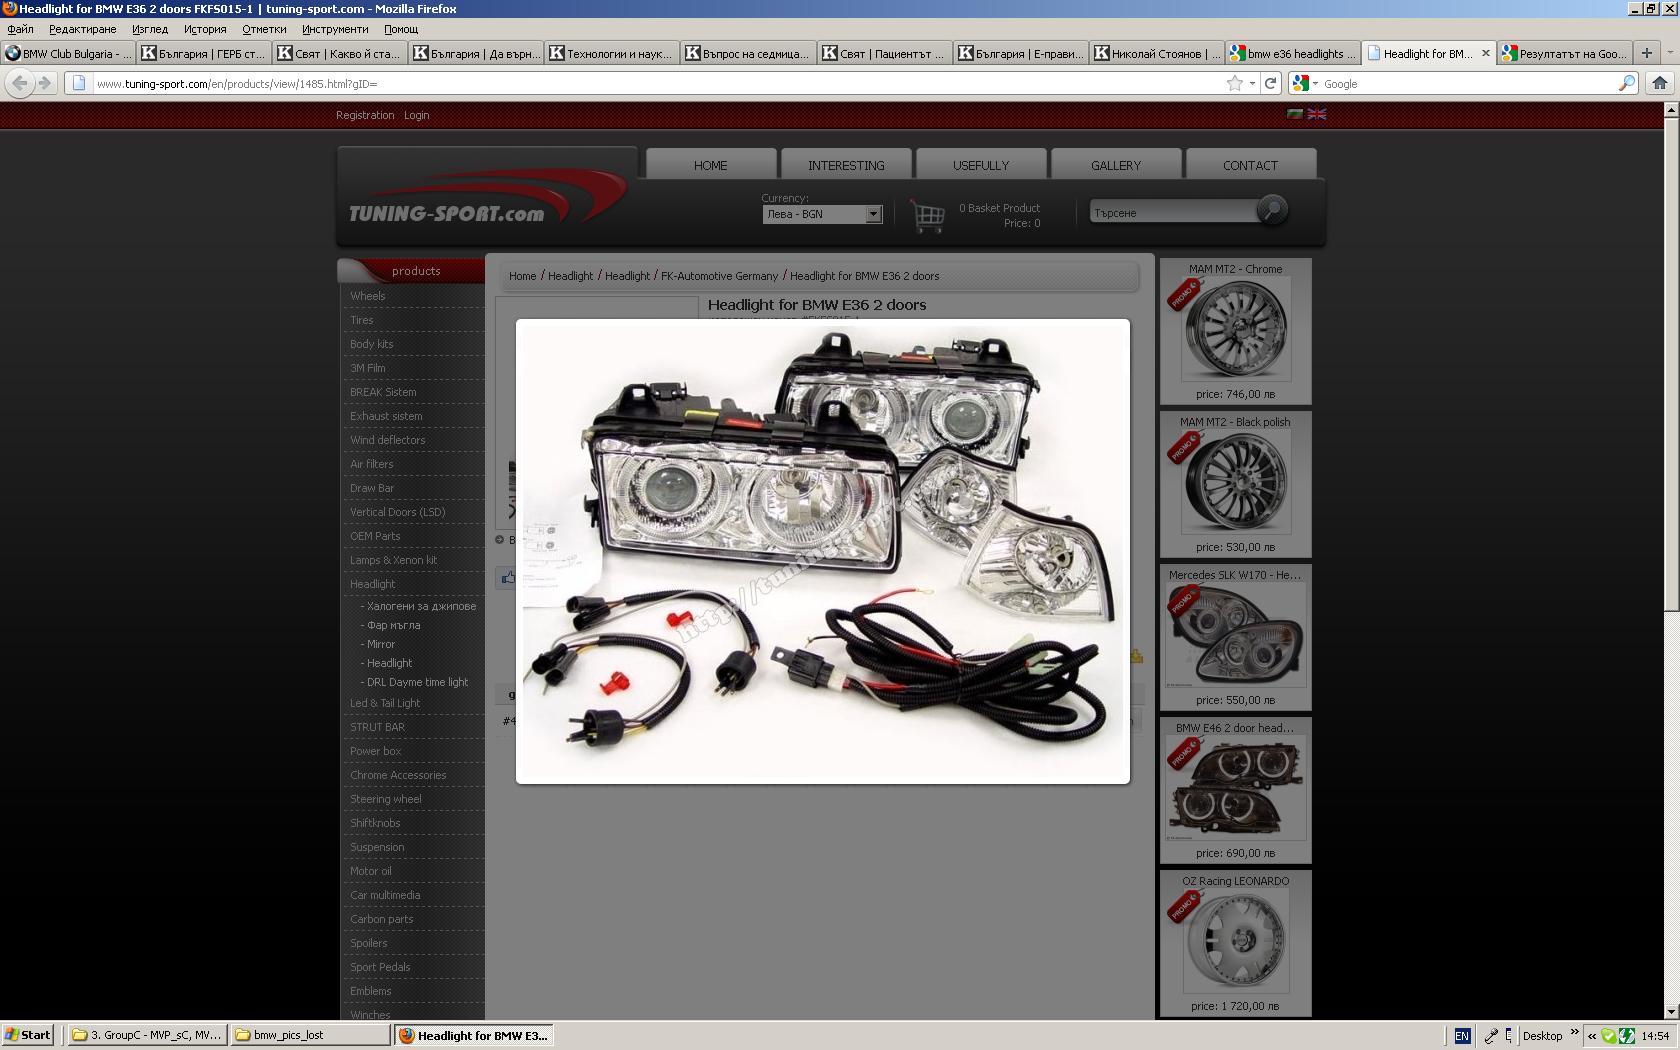Open the INTERESTING navigation tab

coord(846,165)
